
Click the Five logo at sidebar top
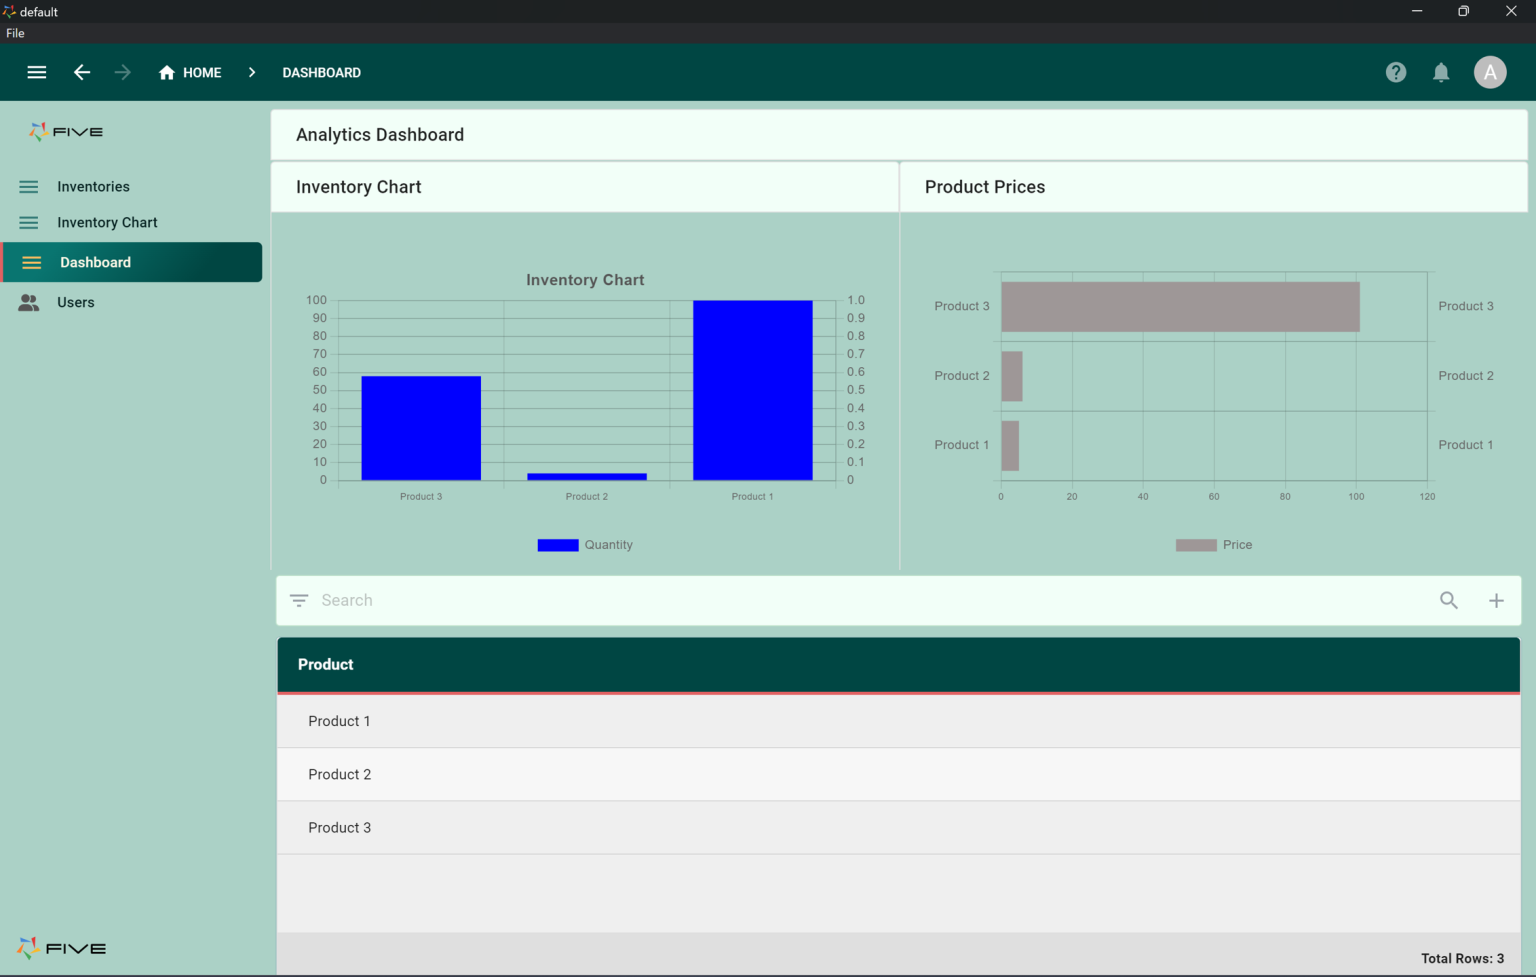click(x=66, y=132)
